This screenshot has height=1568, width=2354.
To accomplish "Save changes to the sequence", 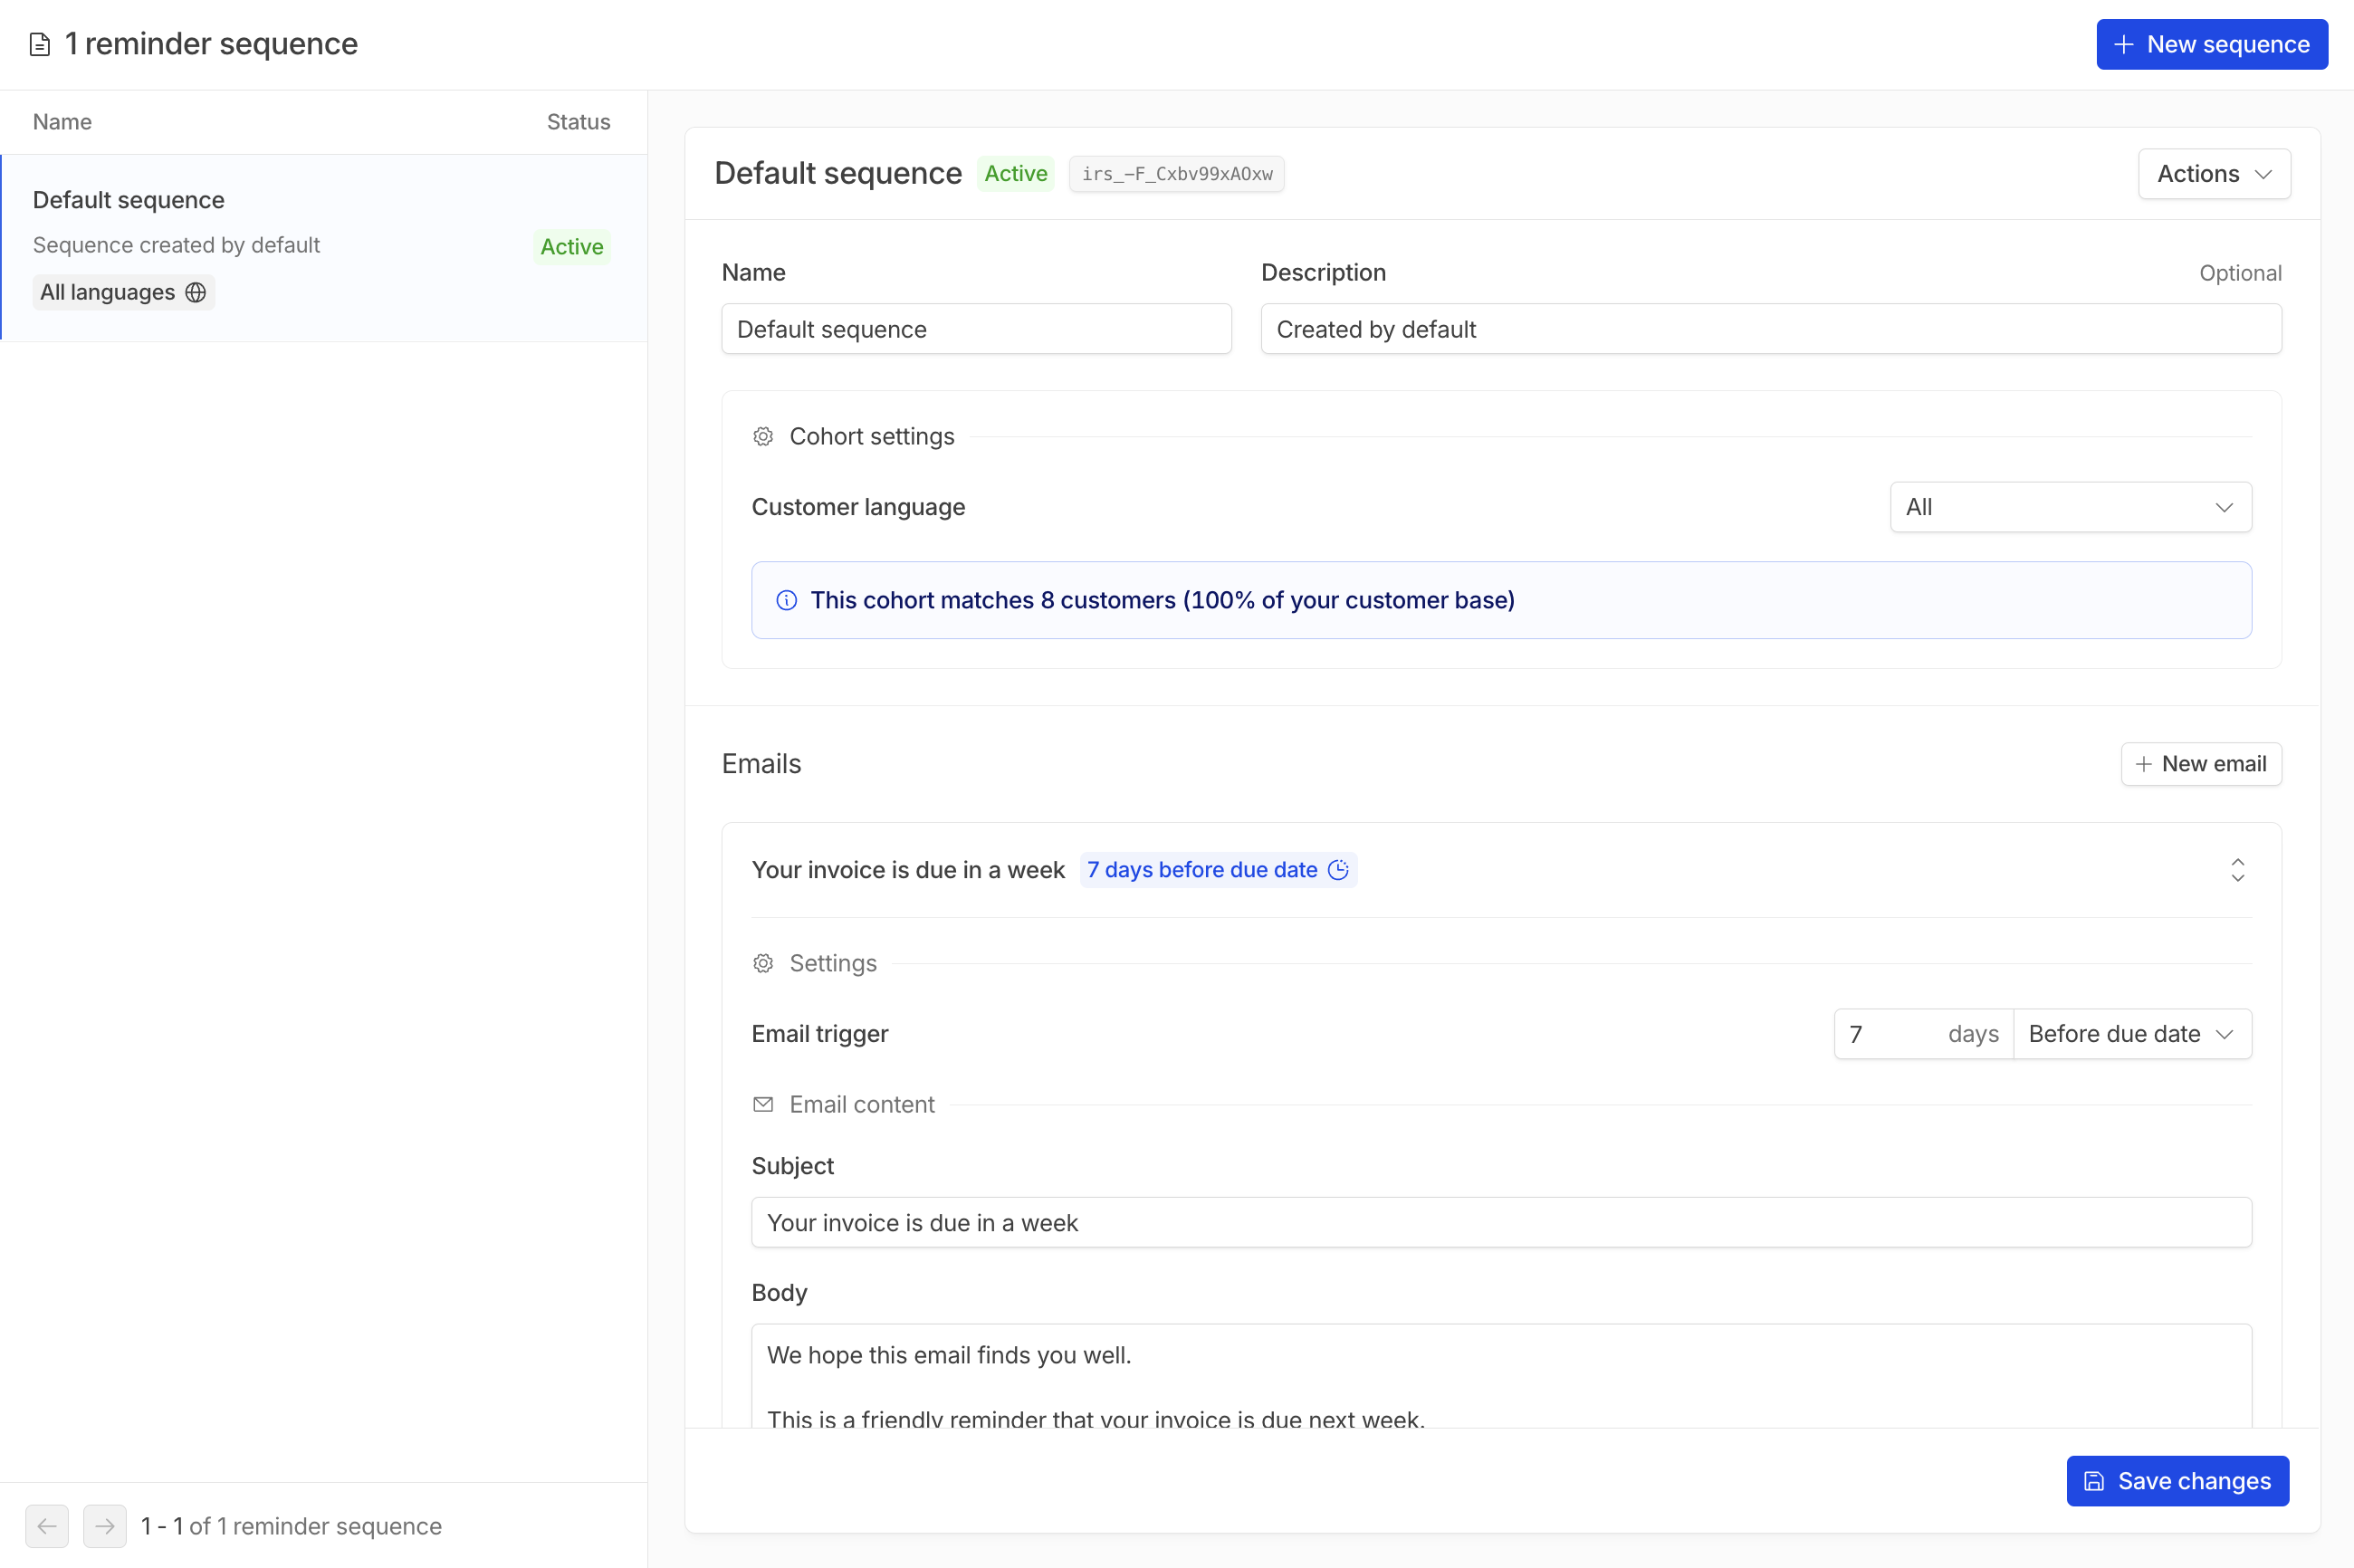I will (x=2177, y=1481).
